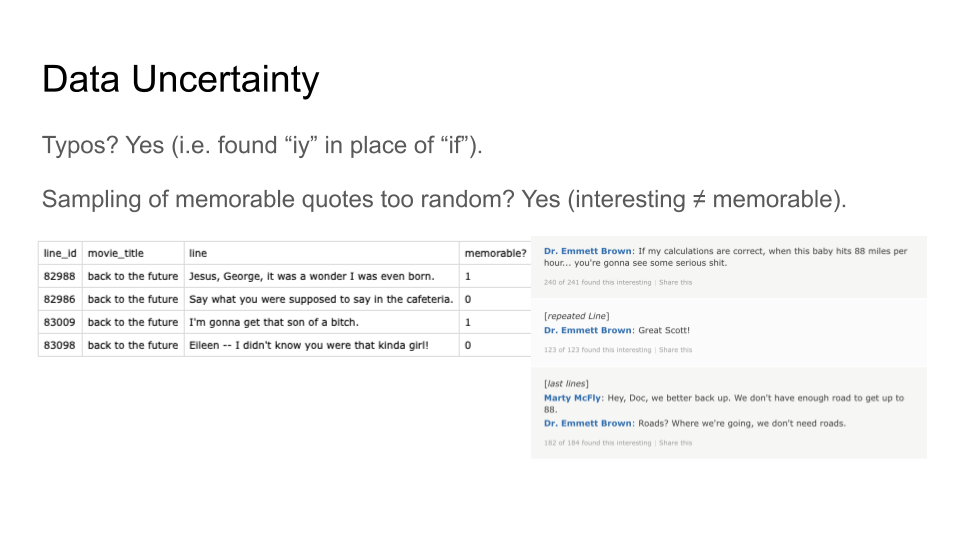Click the 'line' column header

pos(198,253)
